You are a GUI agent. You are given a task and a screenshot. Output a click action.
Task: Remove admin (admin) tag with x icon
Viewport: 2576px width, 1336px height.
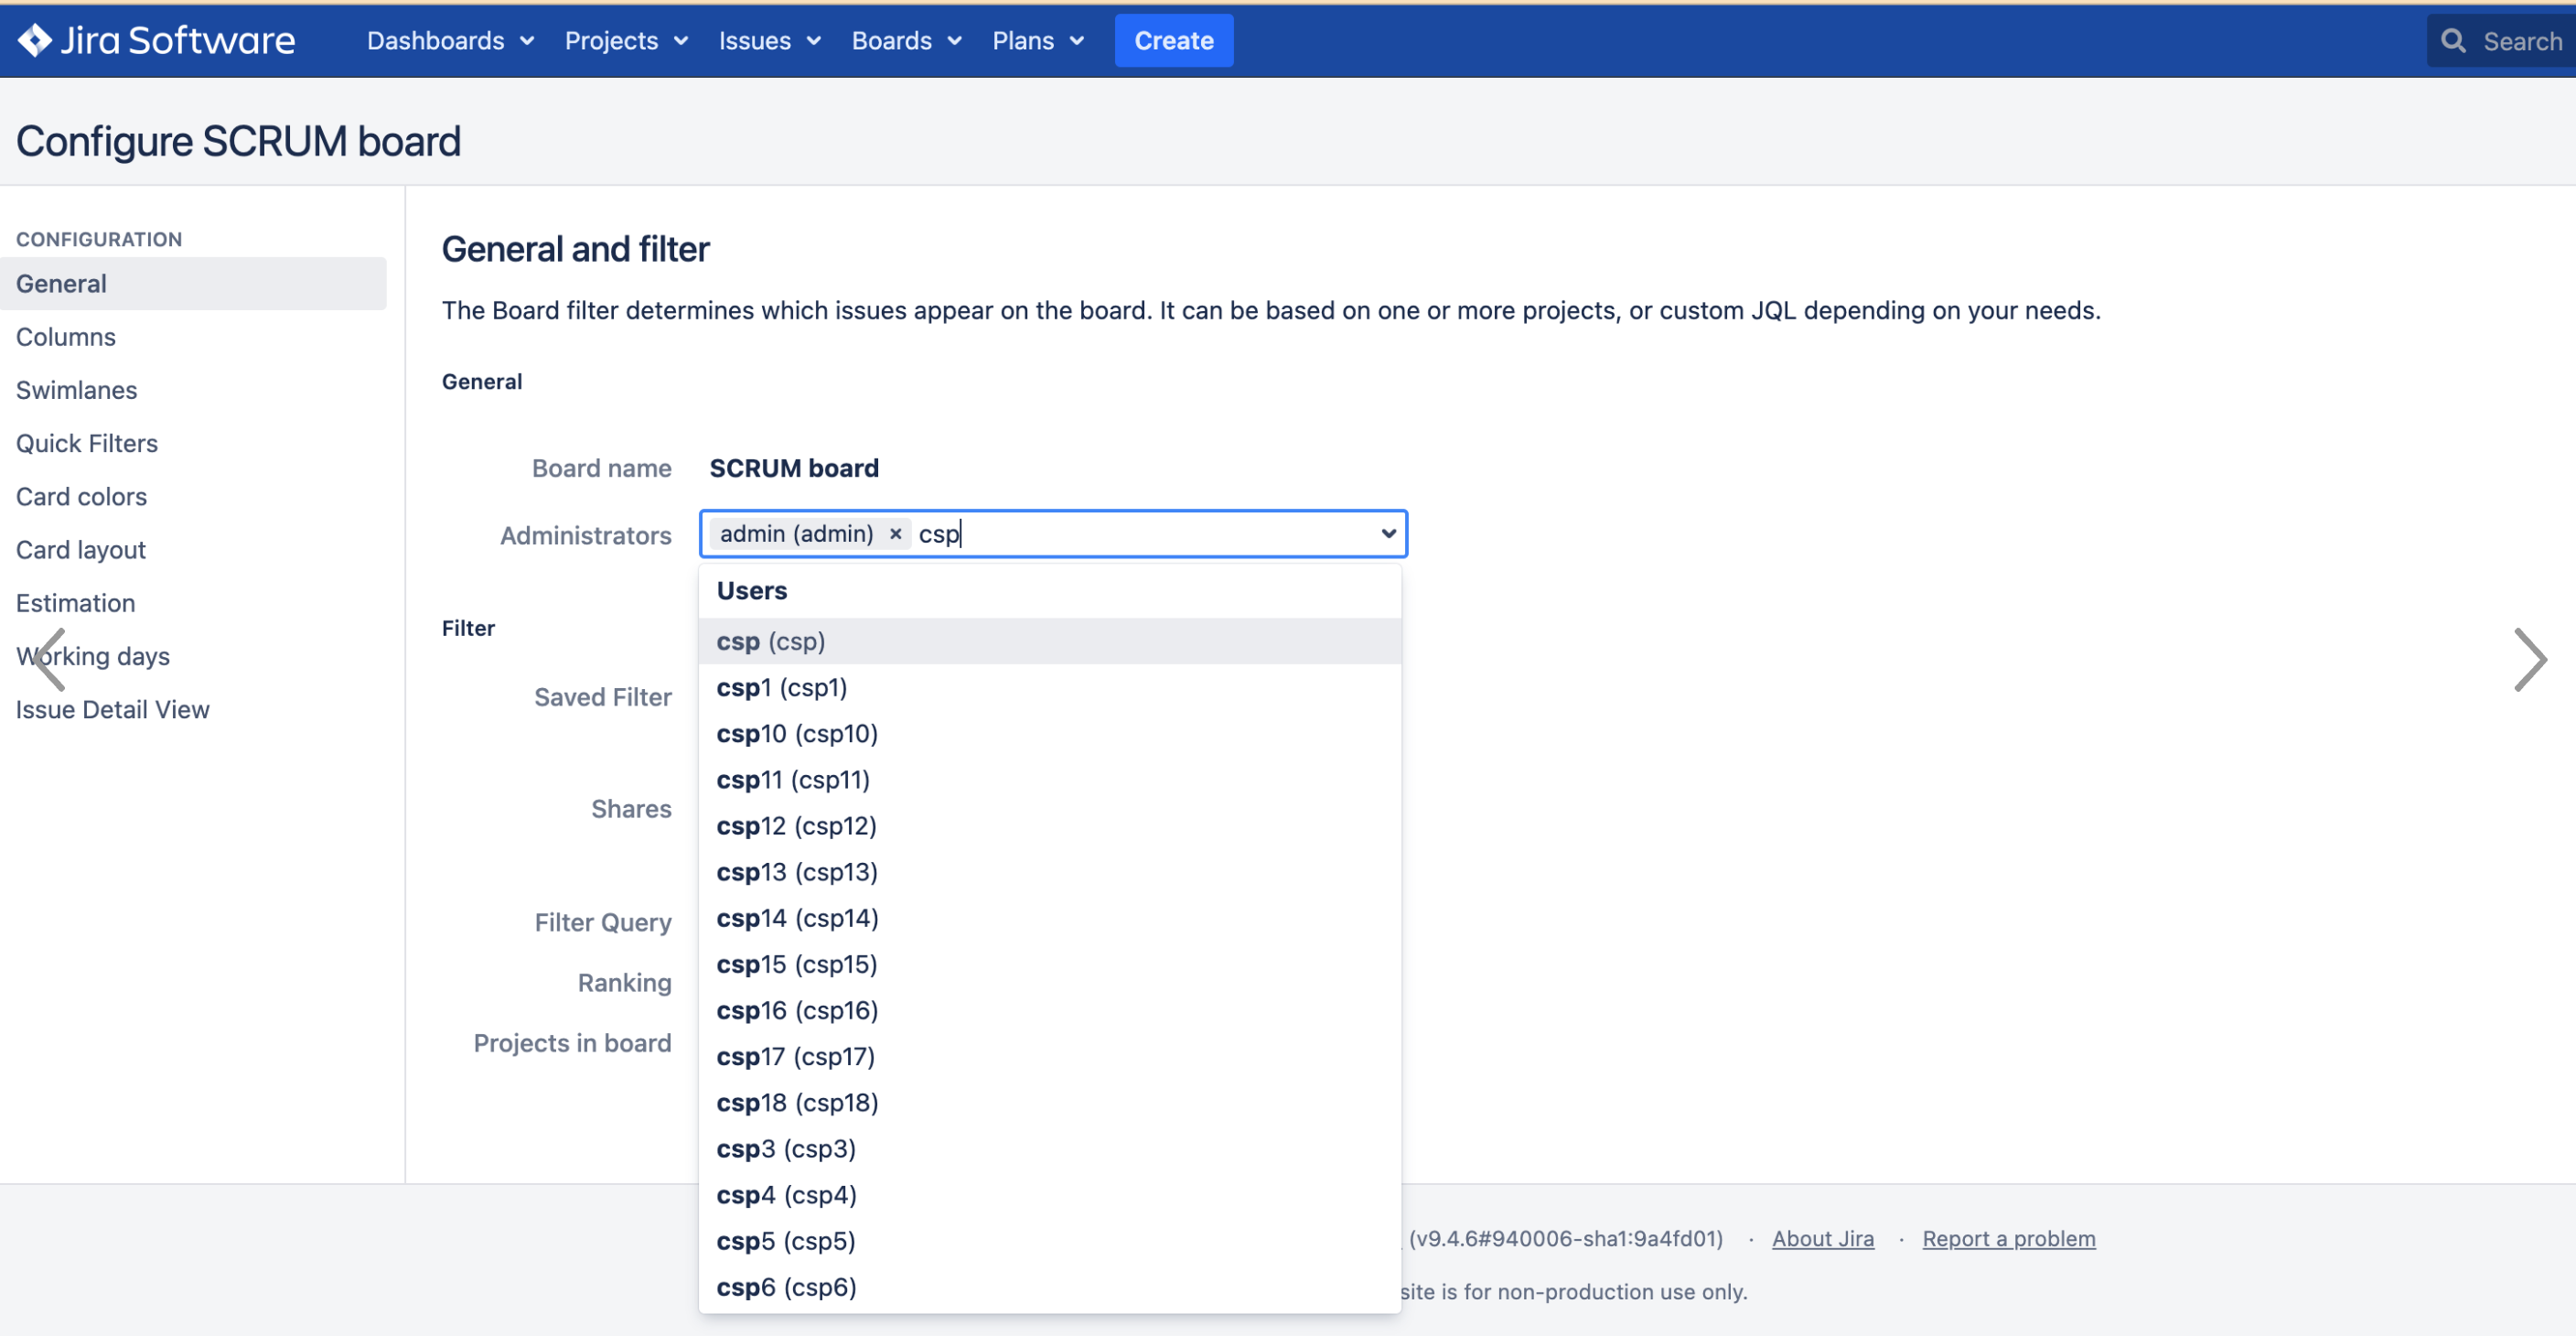(896, 534)
